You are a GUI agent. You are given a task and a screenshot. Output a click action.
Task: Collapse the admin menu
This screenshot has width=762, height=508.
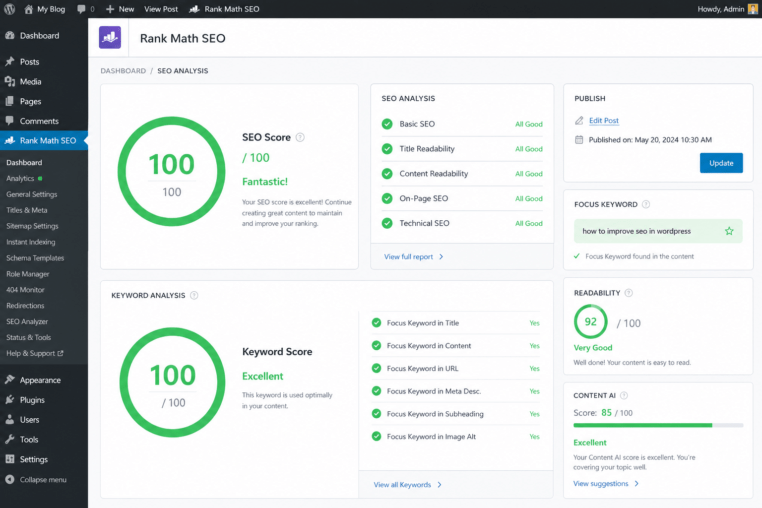pos(36,479)
